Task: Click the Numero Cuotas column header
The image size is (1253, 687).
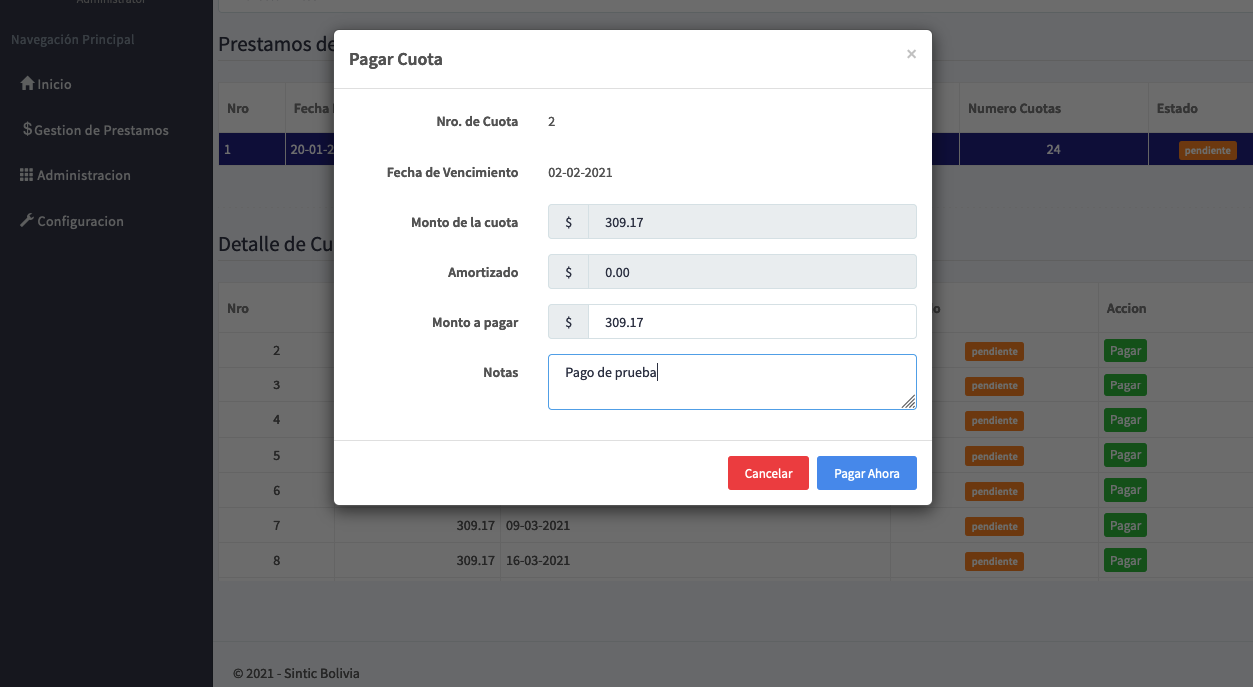Action: click(x=1014, y=108)
